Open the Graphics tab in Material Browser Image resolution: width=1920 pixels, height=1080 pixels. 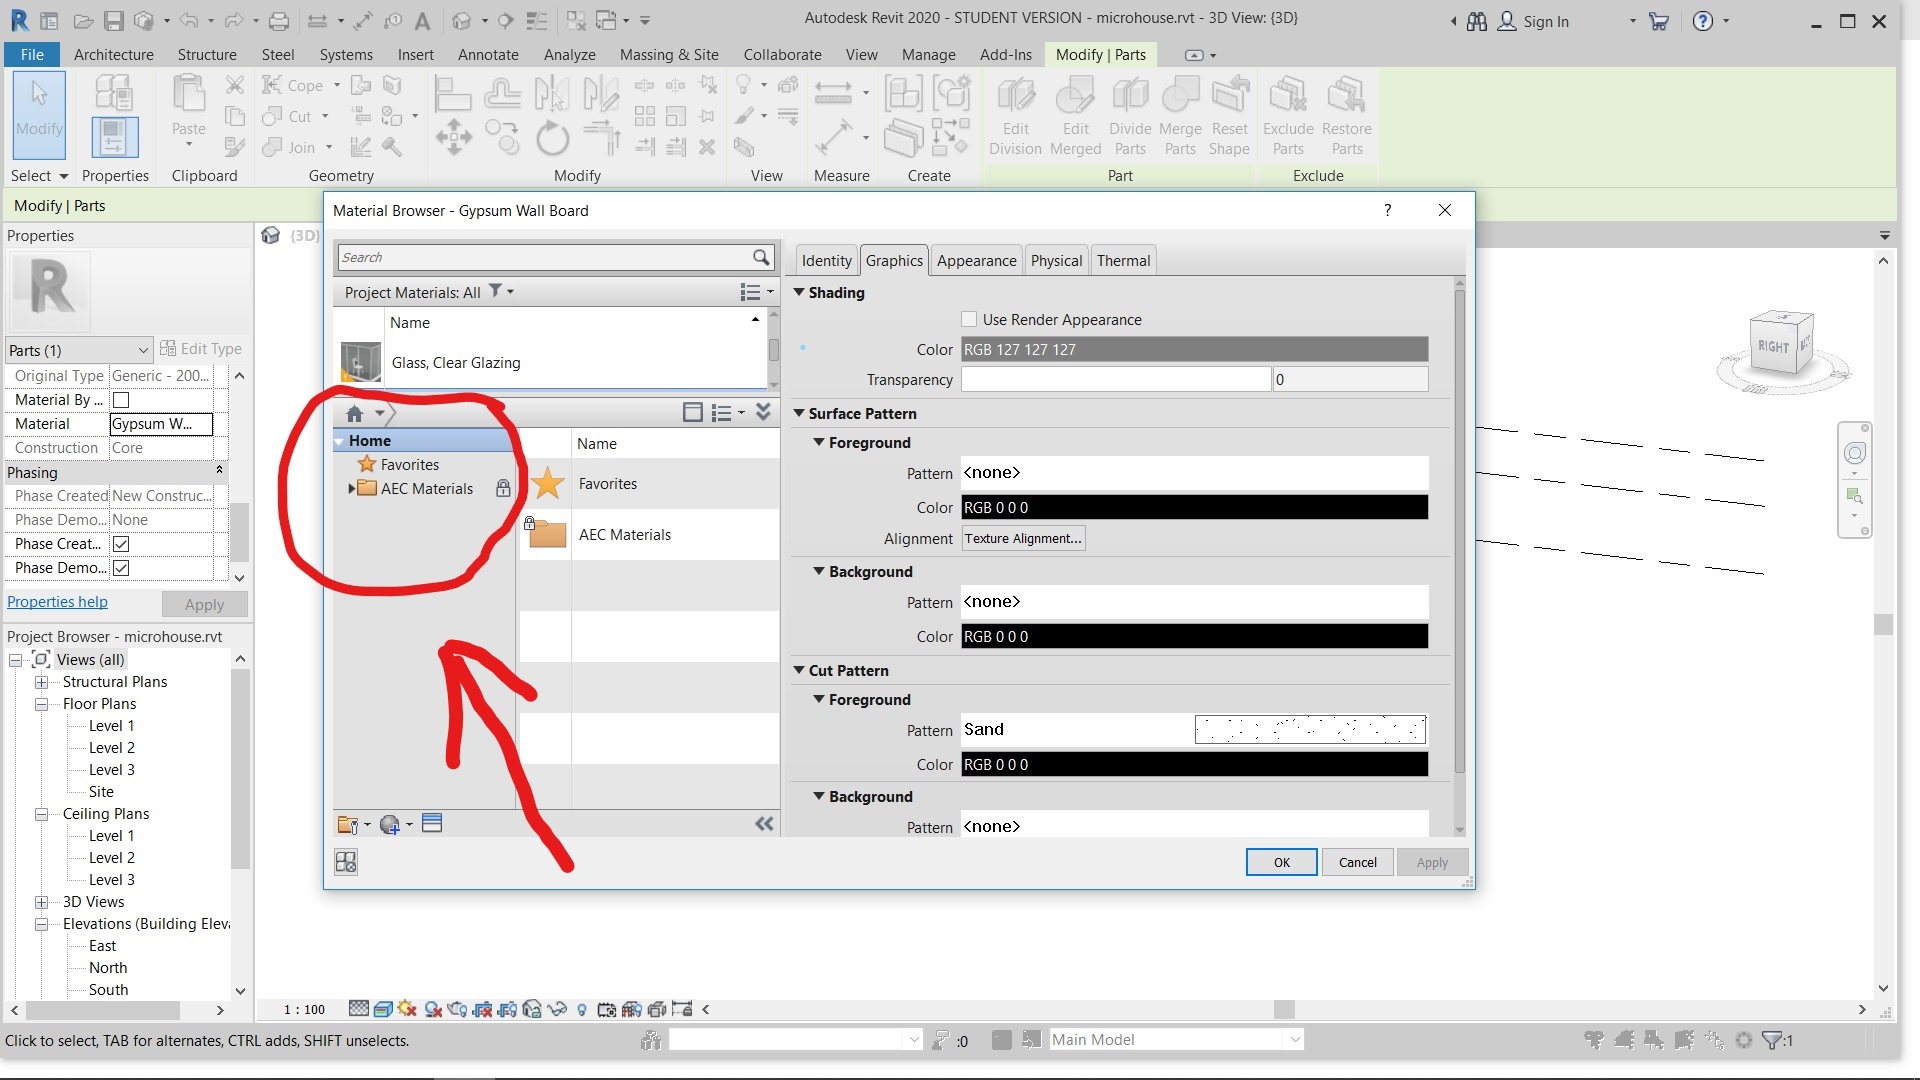(894, 260)
